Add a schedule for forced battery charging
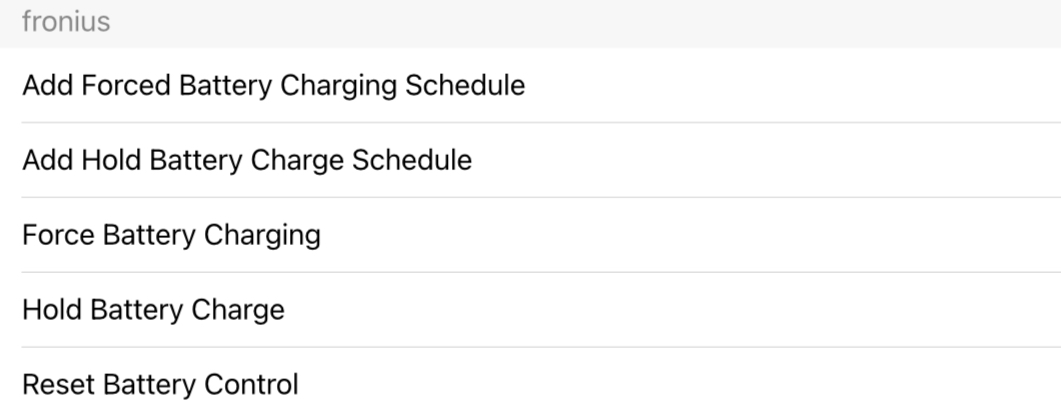The width and height of the screenshot is (1061, 417). [x=273, y=85]
